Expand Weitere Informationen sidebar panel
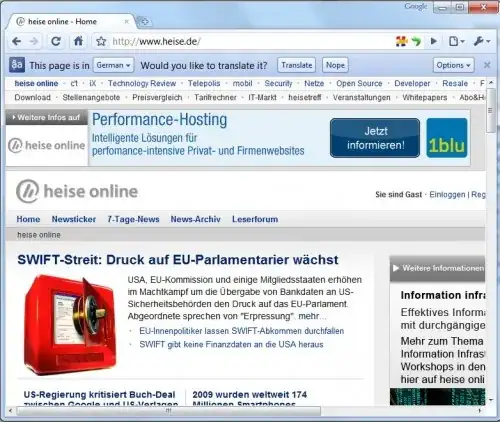Screen dimensions: 500x422 point(437,268)
